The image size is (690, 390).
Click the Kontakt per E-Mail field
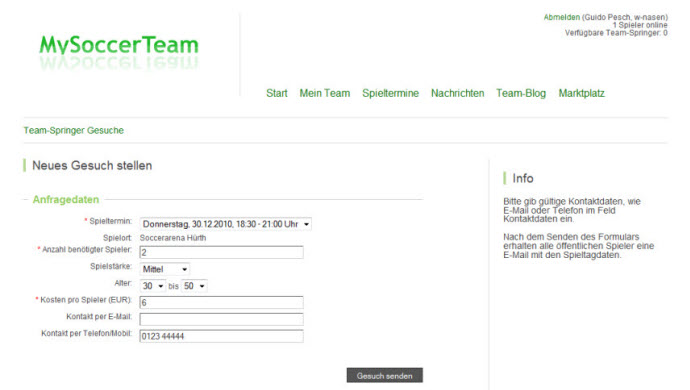point(221,319)
